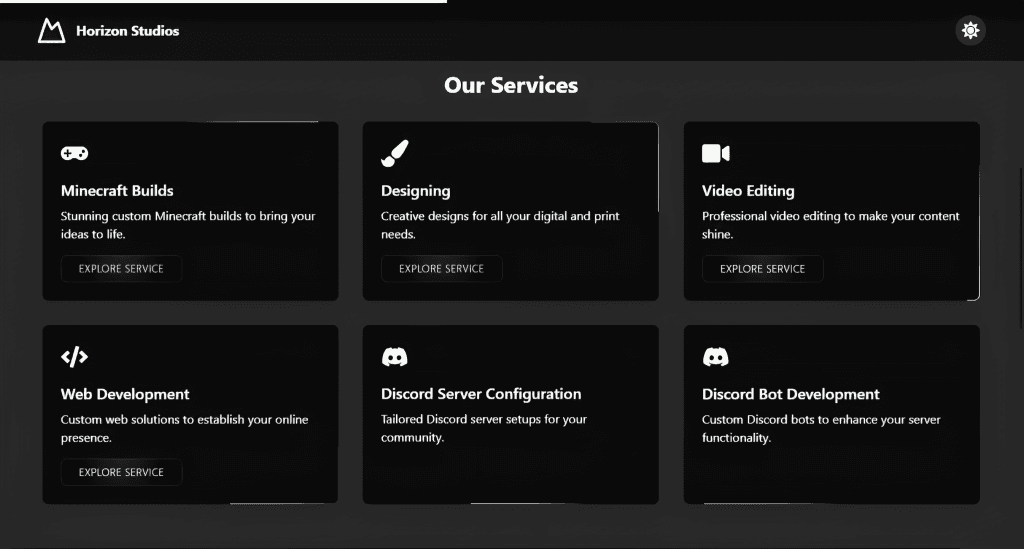Click the Discord Bot Development heading
1024x549 pixels.
click(x=791, y=394)
